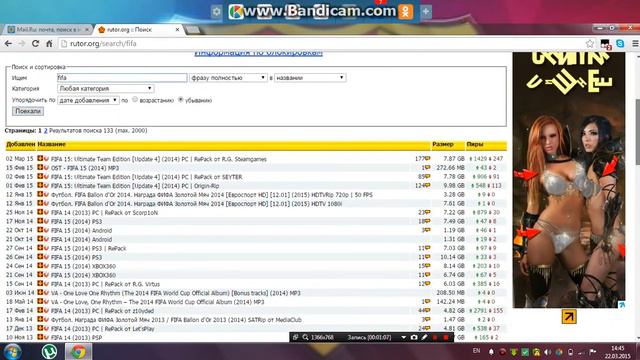This screenshot has height=360, width=640.
Task: Bookmark this page with the star icon
Action: 589,43
